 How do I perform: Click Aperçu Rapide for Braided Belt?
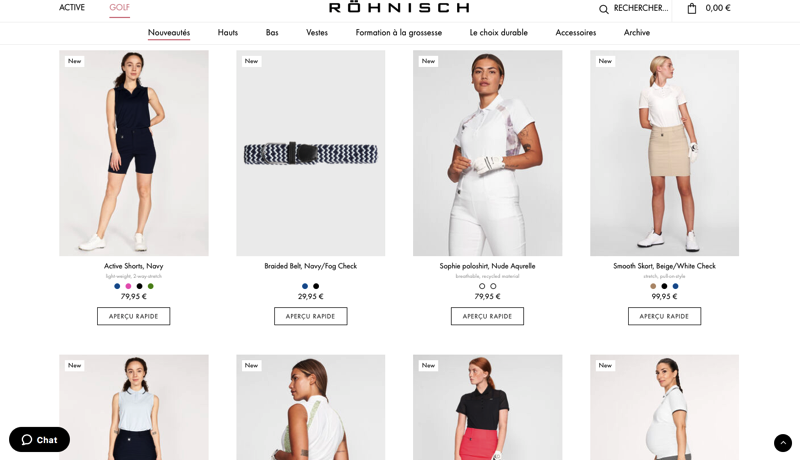click(311, 316)
